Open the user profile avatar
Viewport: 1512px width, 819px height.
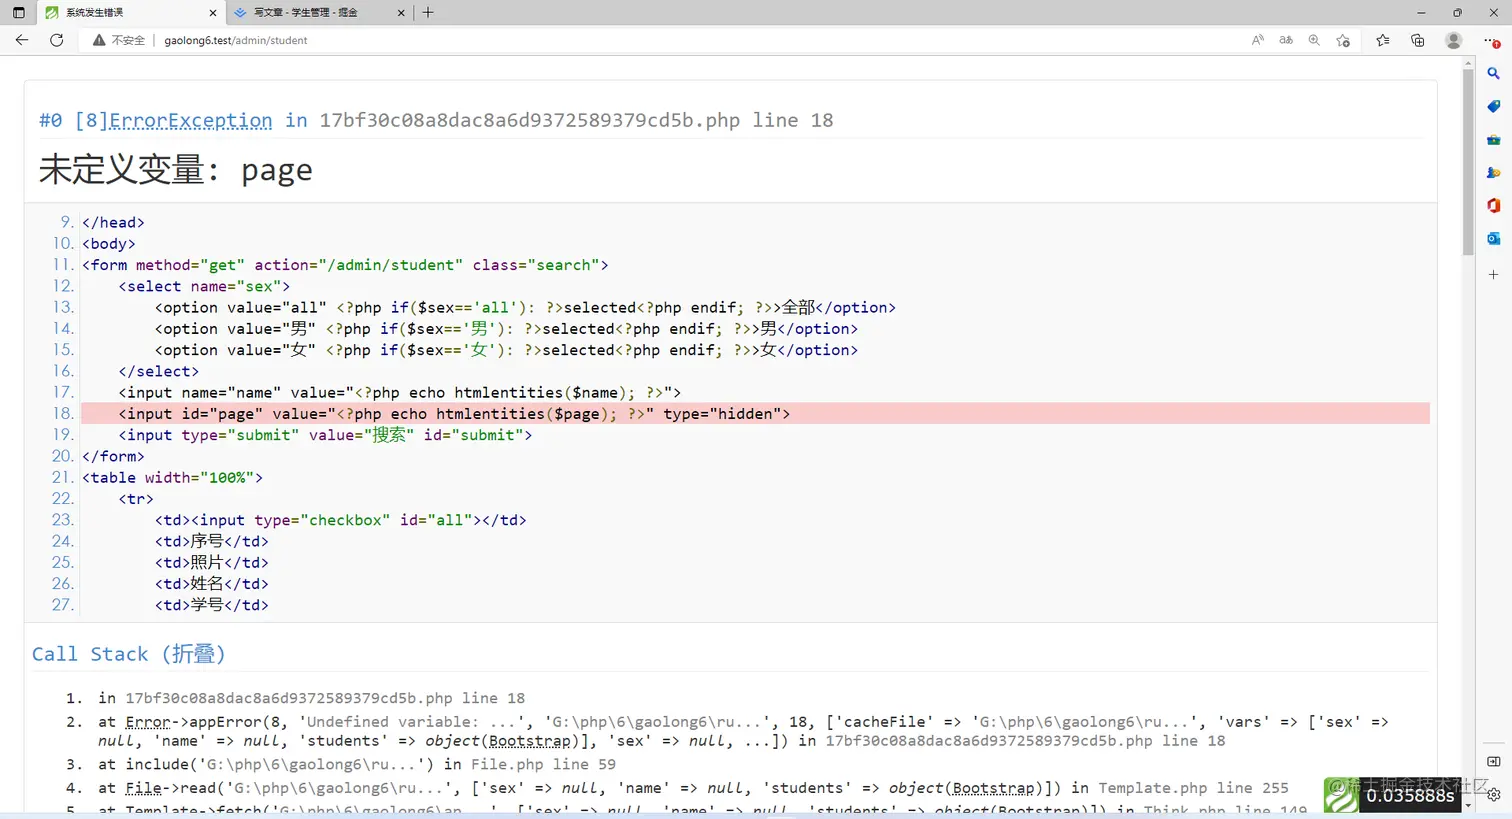(1454, 40)
